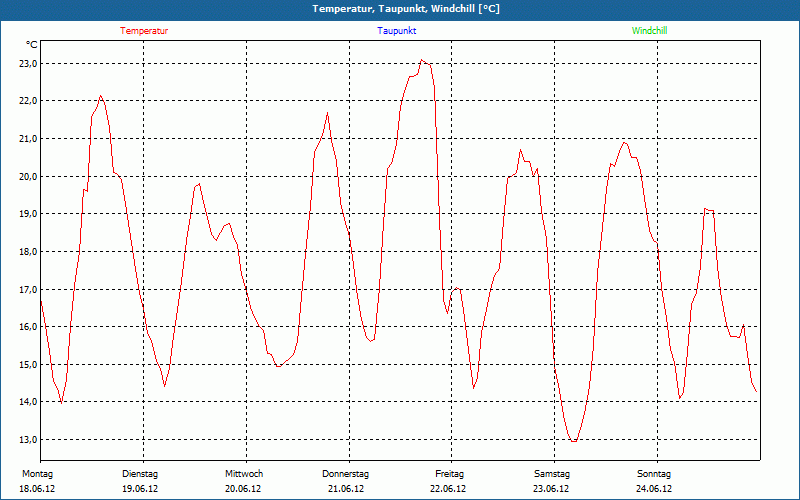Click the chart title Temperatur, Taupunkt, Windchill
Image resolution: width=800 pixels, height=500 pixels.
click(x=406, y=9)
